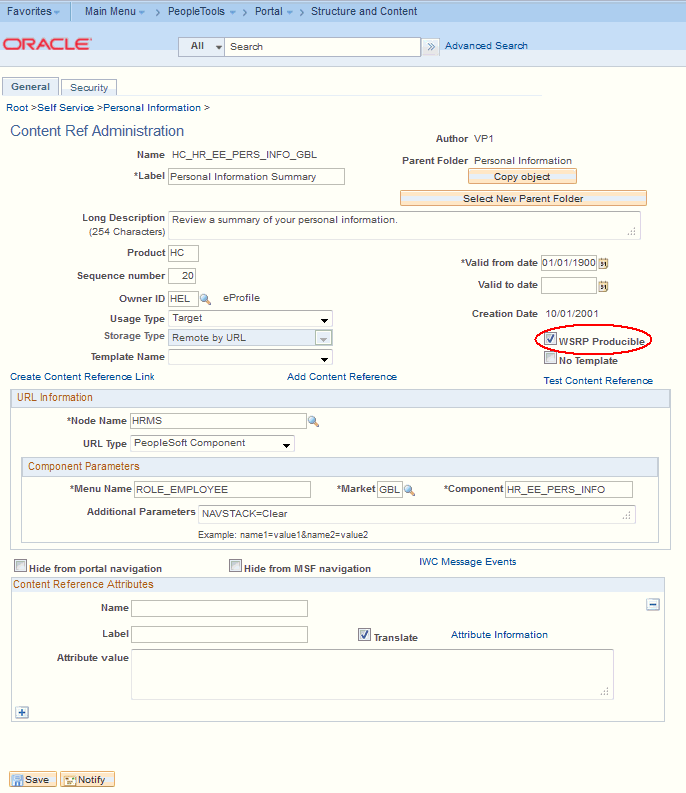The height and width of the screenshot is (793, 686).
Task: Click Select New Parent Folder button
Action: tap(523, 198)
